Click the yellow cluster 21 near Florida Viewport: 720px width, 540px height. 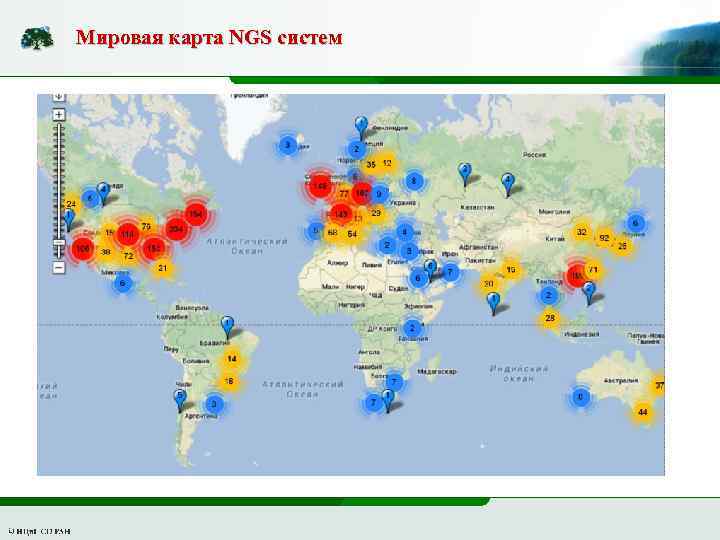[163, 268]
